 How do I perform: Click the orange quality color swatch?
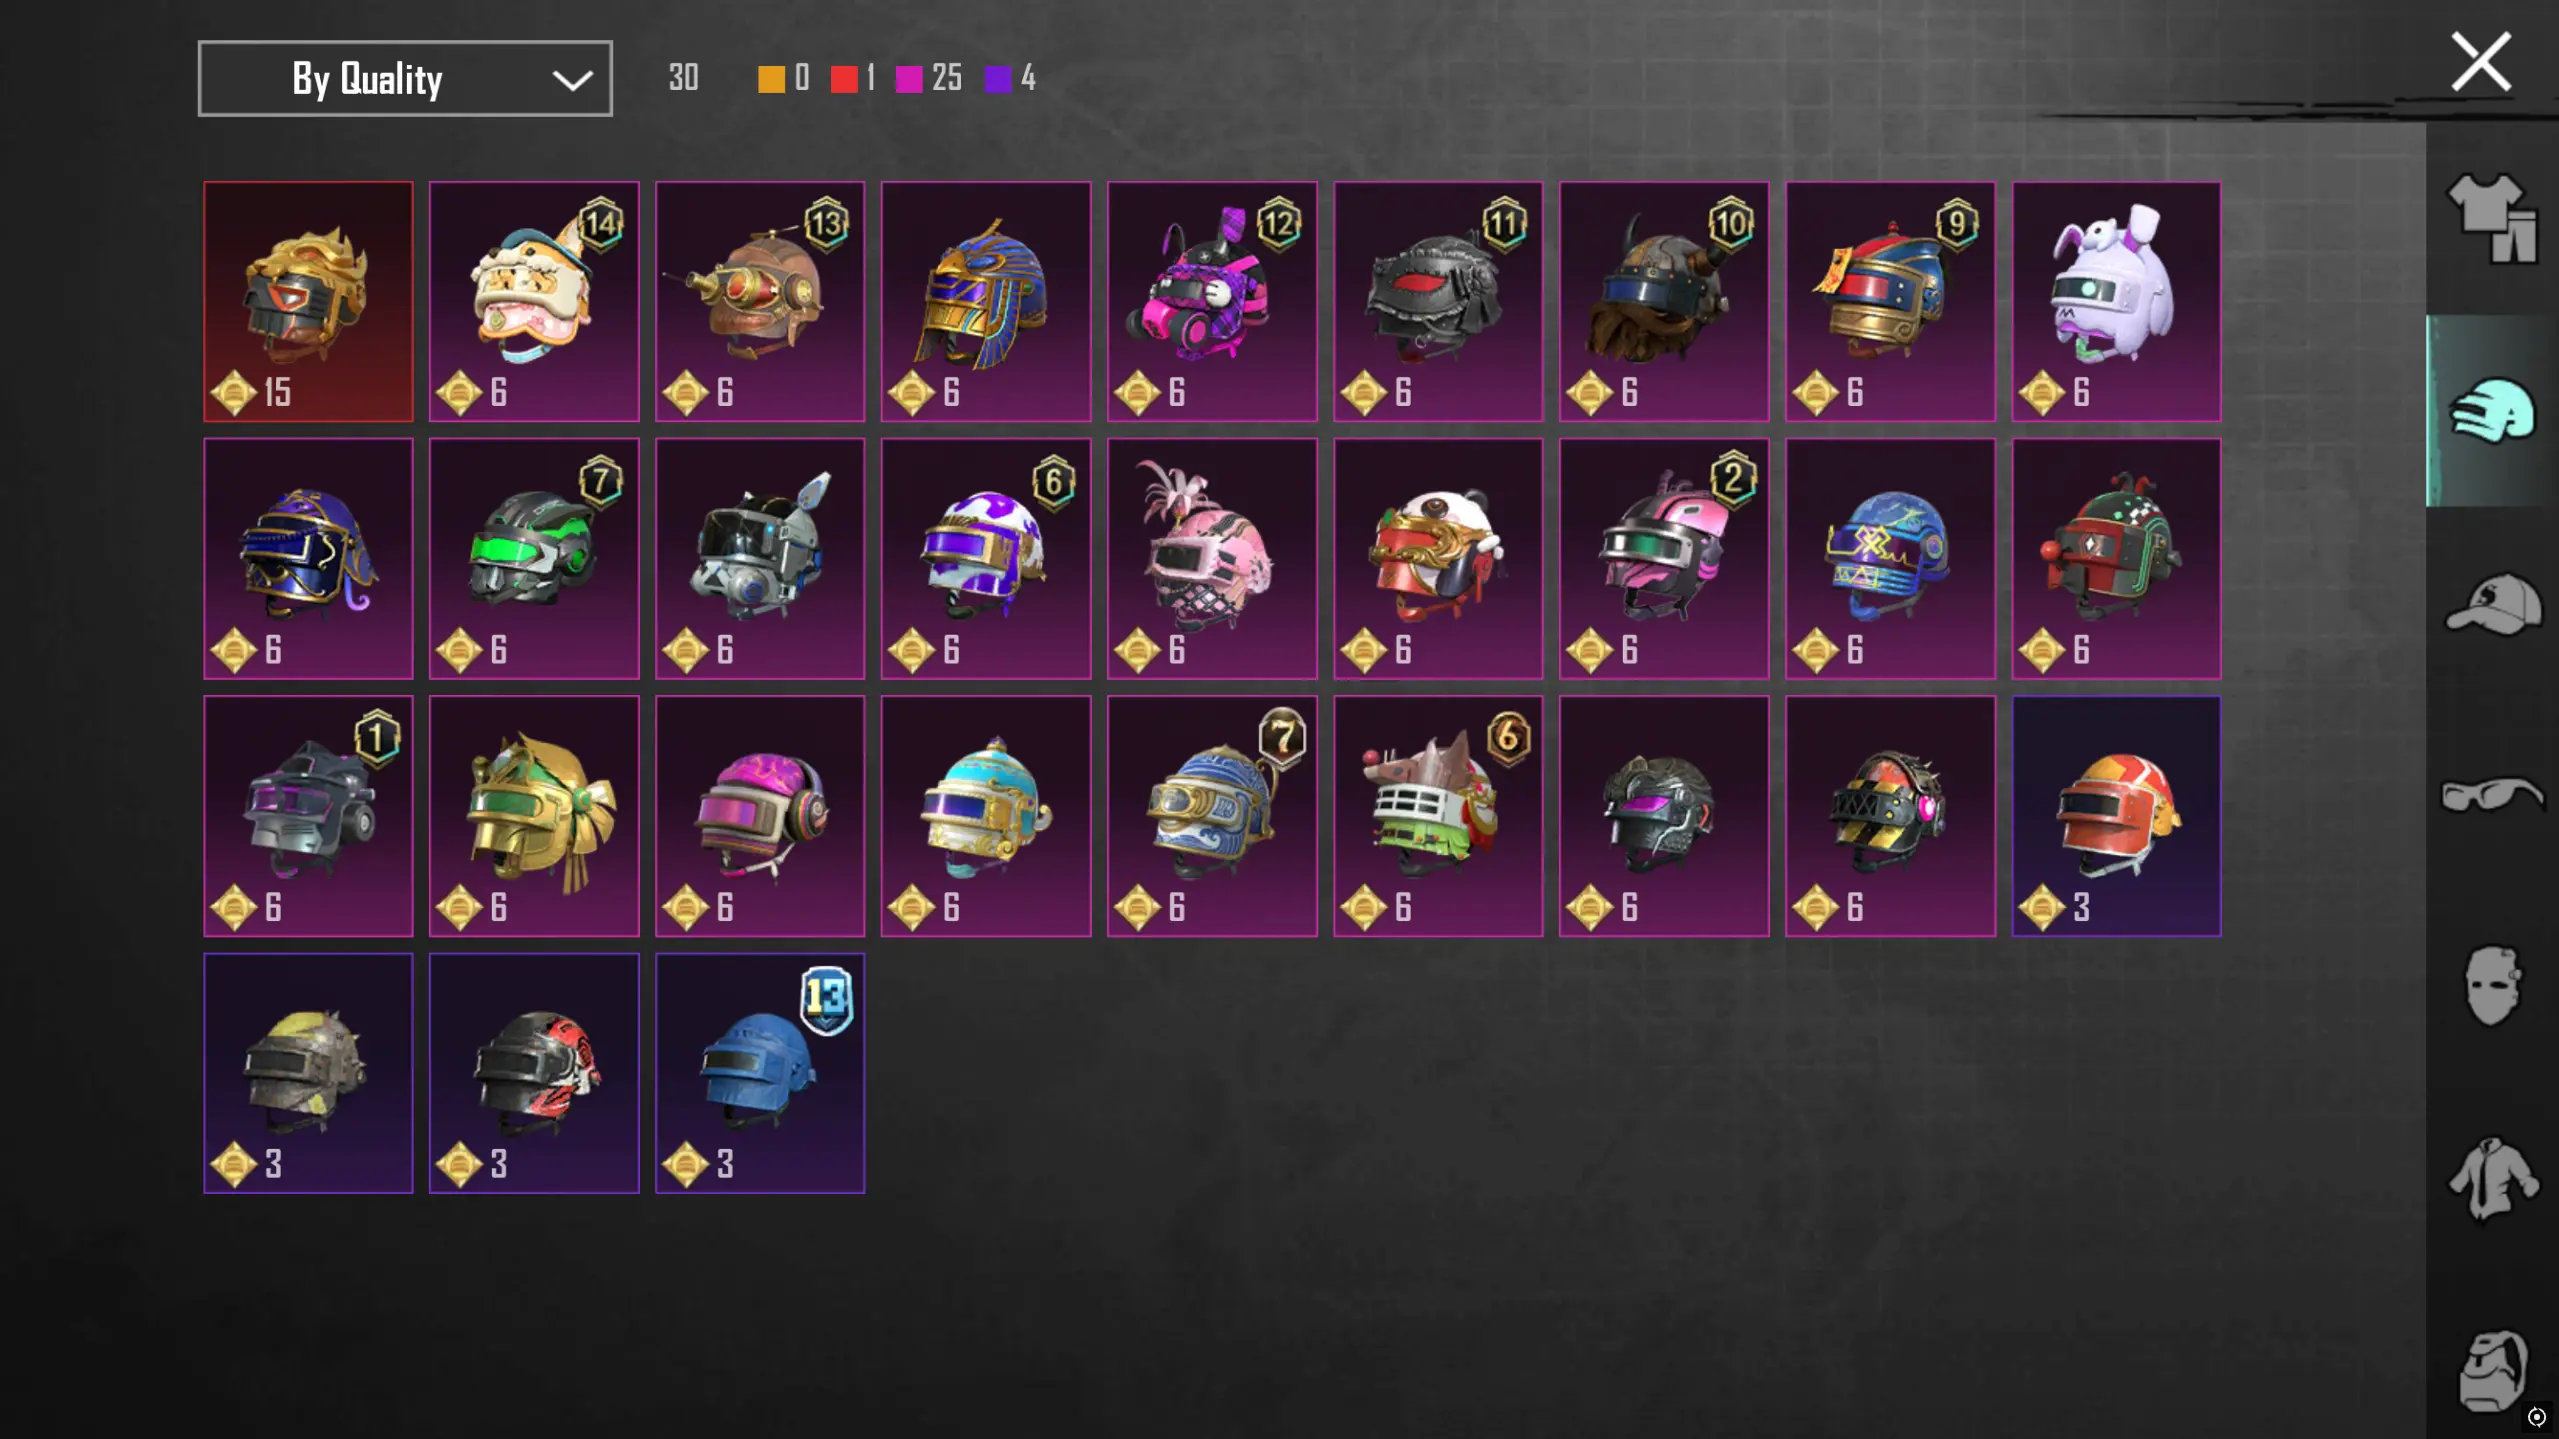(x=771, y=79)
